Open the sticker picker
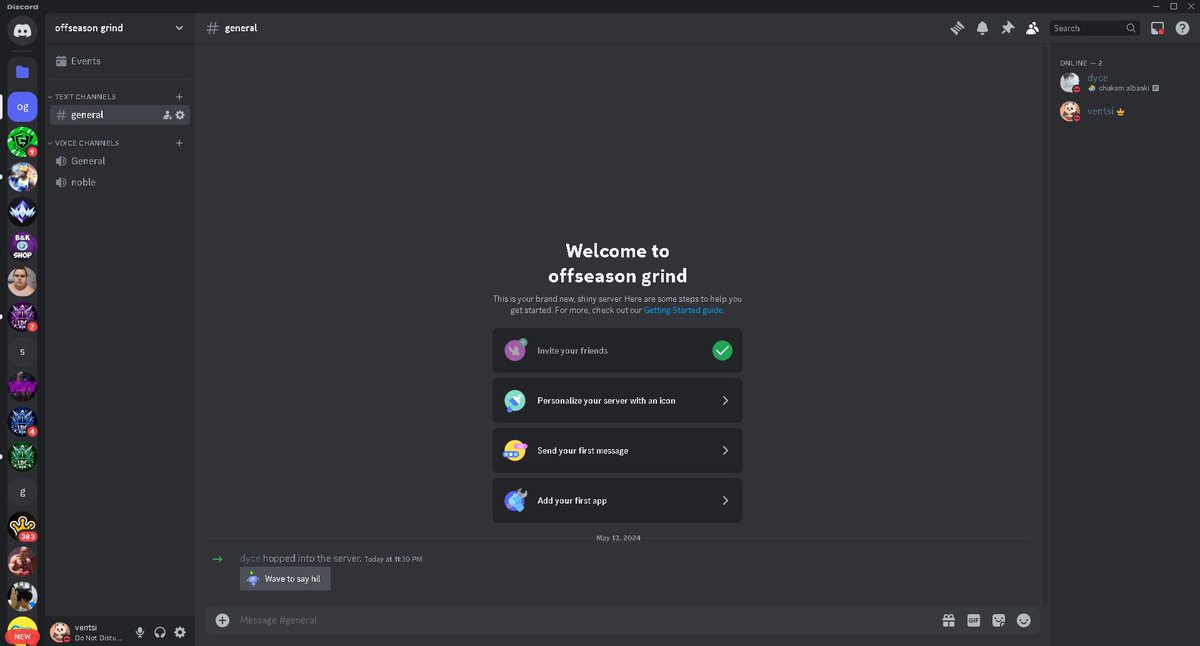This screenshot has width=1200, height=646. [x=998, y=620]
